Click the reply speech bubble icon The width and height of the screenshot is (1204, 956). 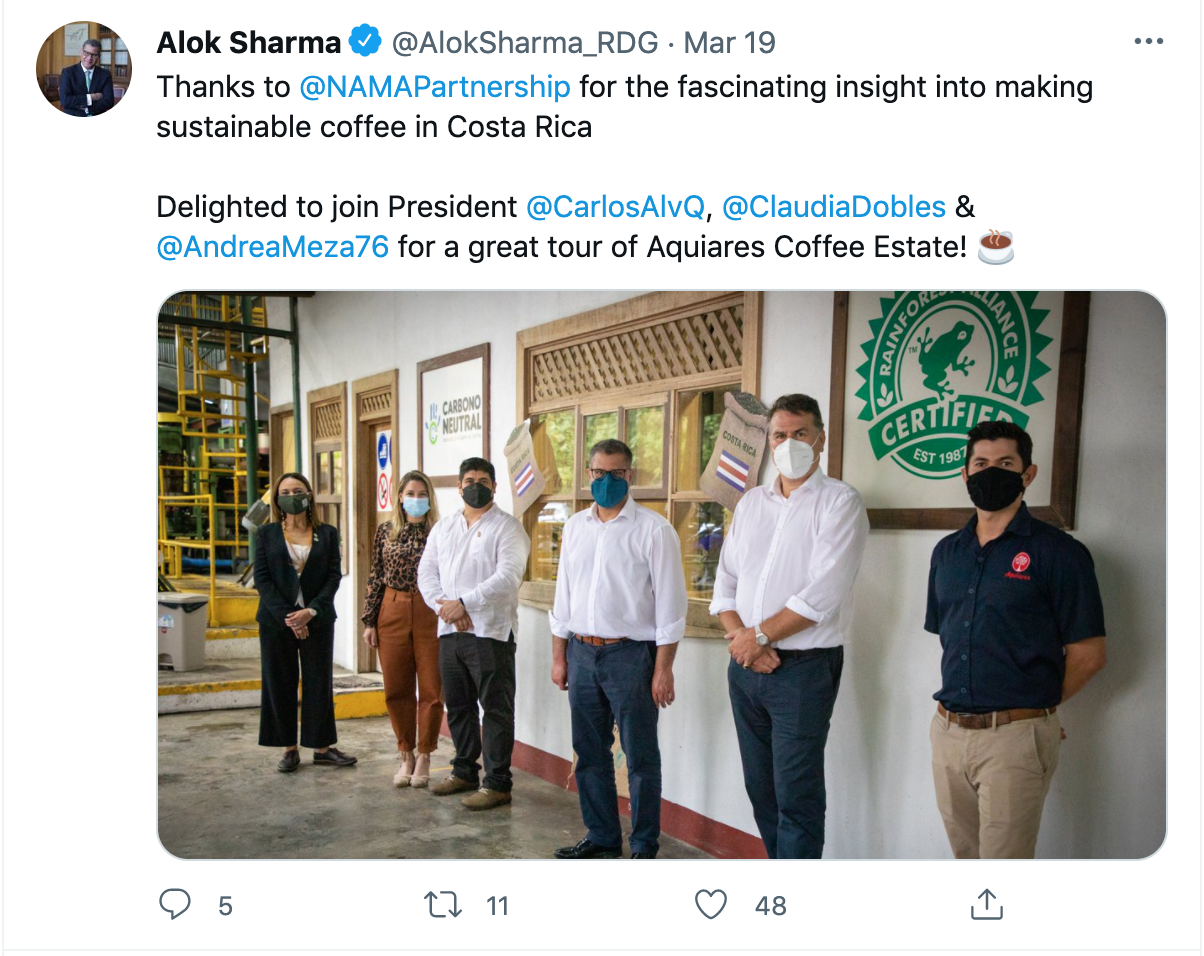click(x=175, y=905)
